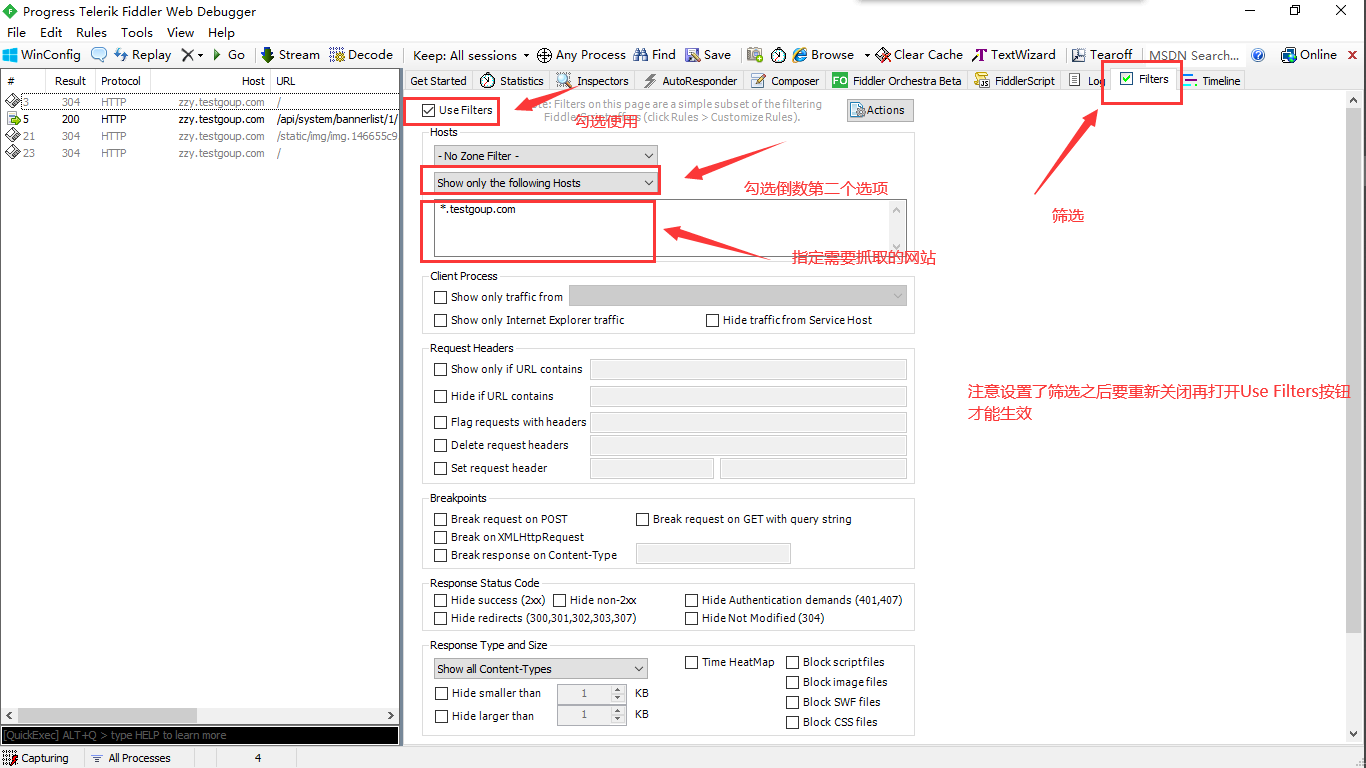Open the File menu
The image size is (1366, 768).
coord(17,32)
